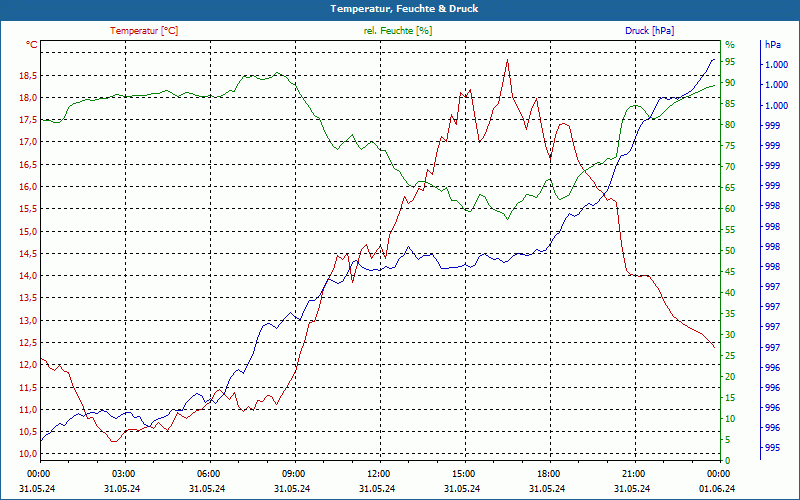Click the '12,5' temperature axis value

tap(28, 342)
